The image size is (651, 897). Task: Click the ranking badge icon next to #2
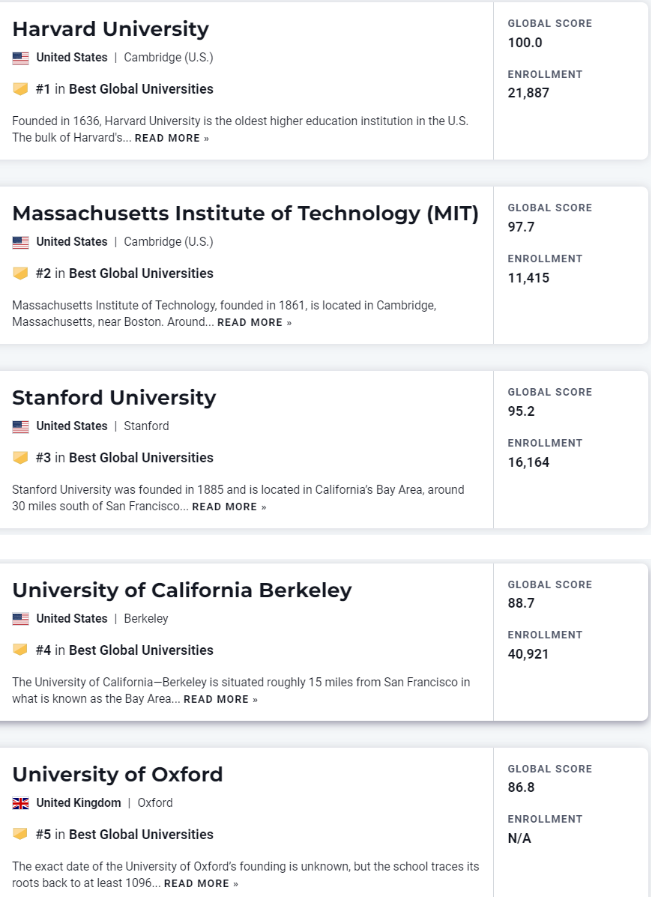(20, 273)
